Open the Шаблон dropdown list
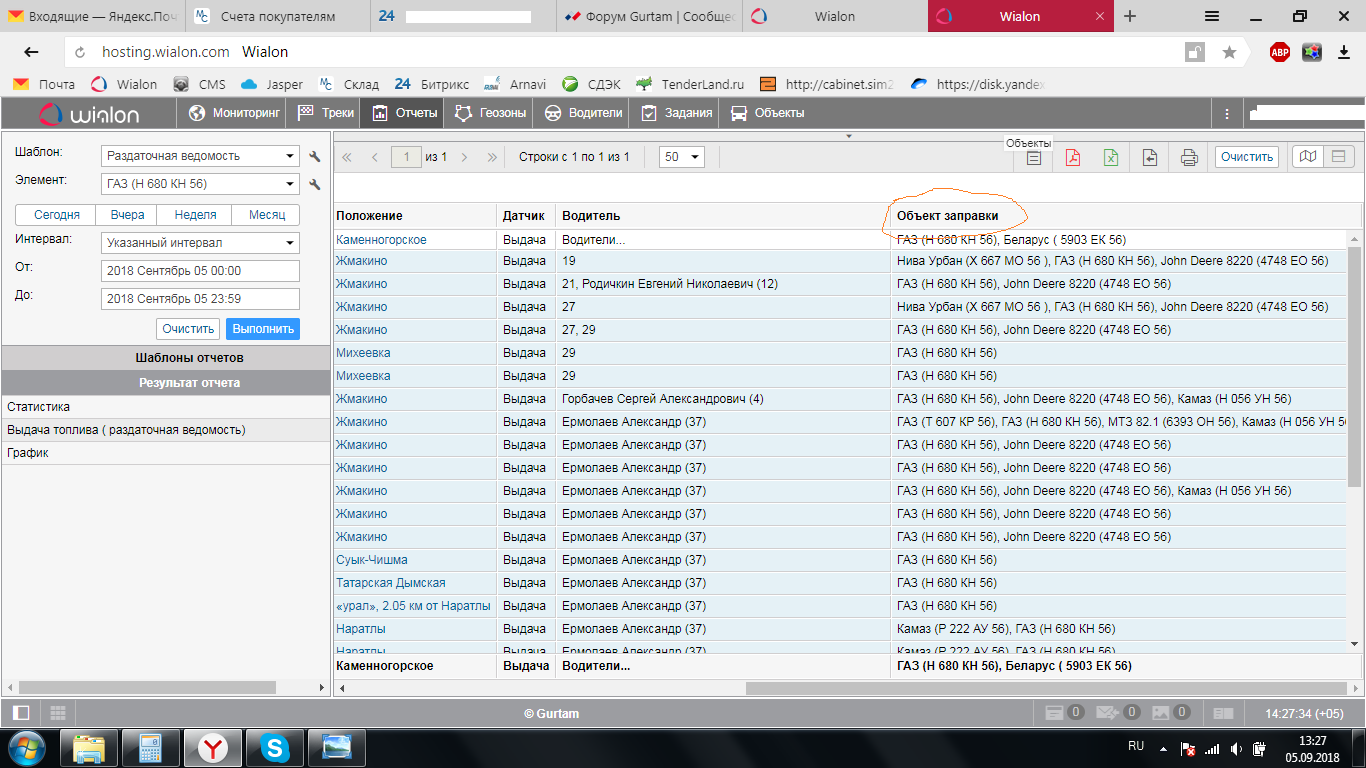 pyautogui.click(x=200, y=156)
